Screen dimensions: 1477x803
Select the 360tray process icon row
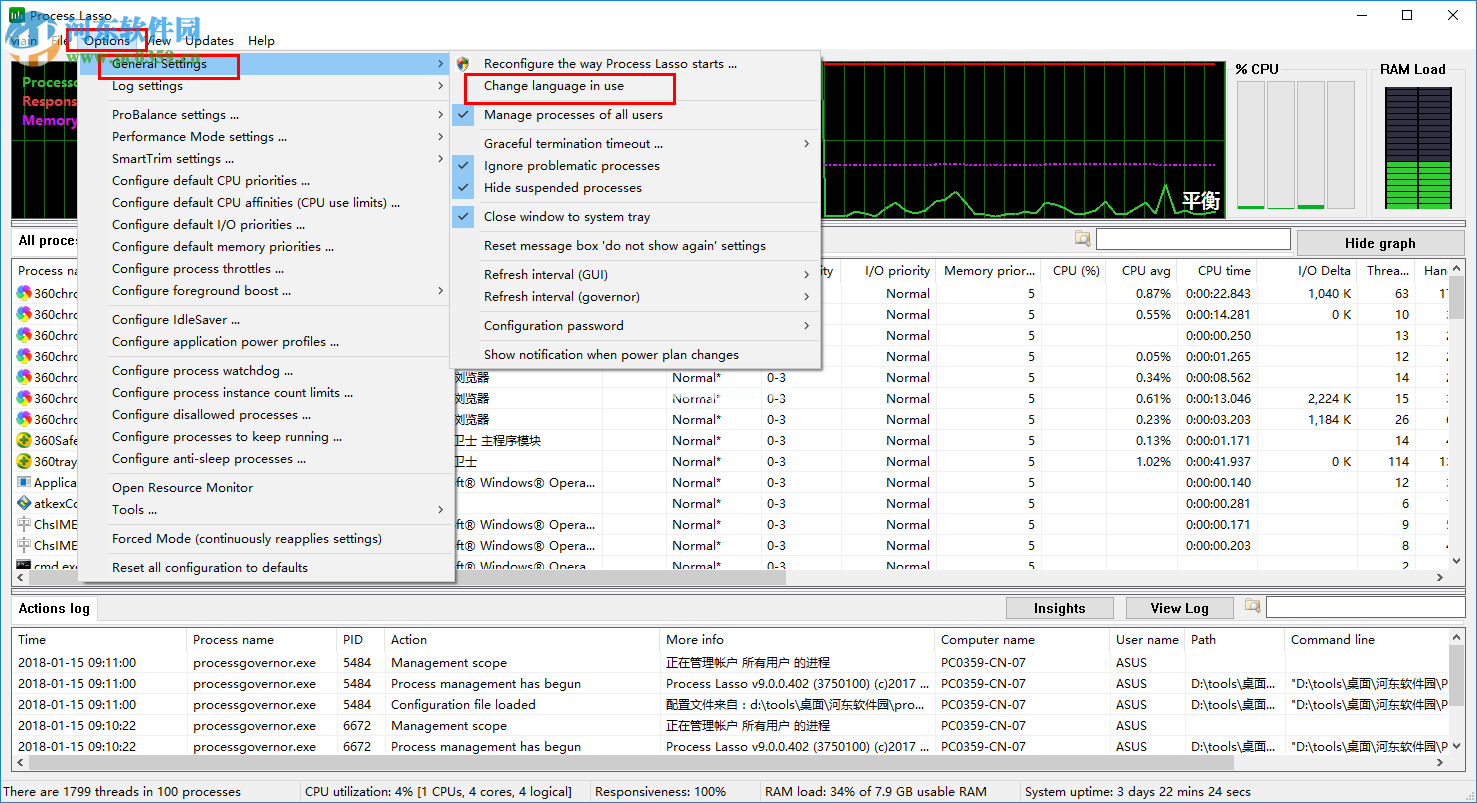coord(24,461)
